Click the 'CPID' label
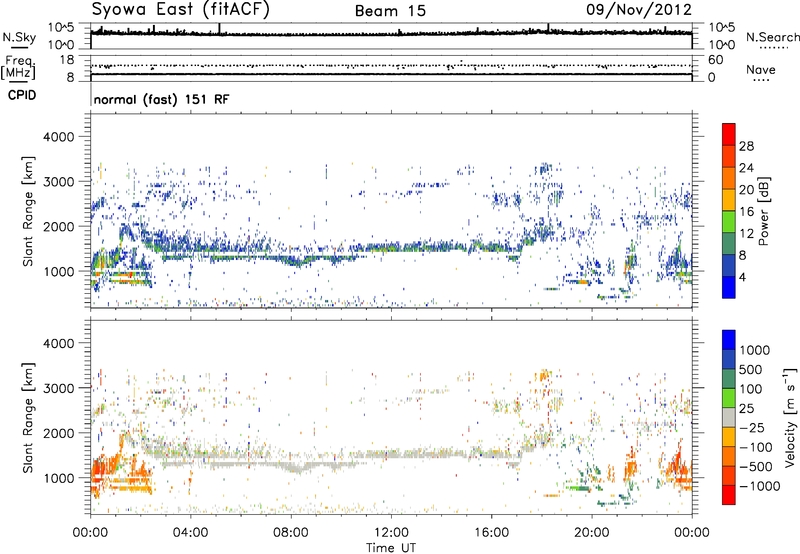This screenshot has height=554, width=800. [22, 95]
